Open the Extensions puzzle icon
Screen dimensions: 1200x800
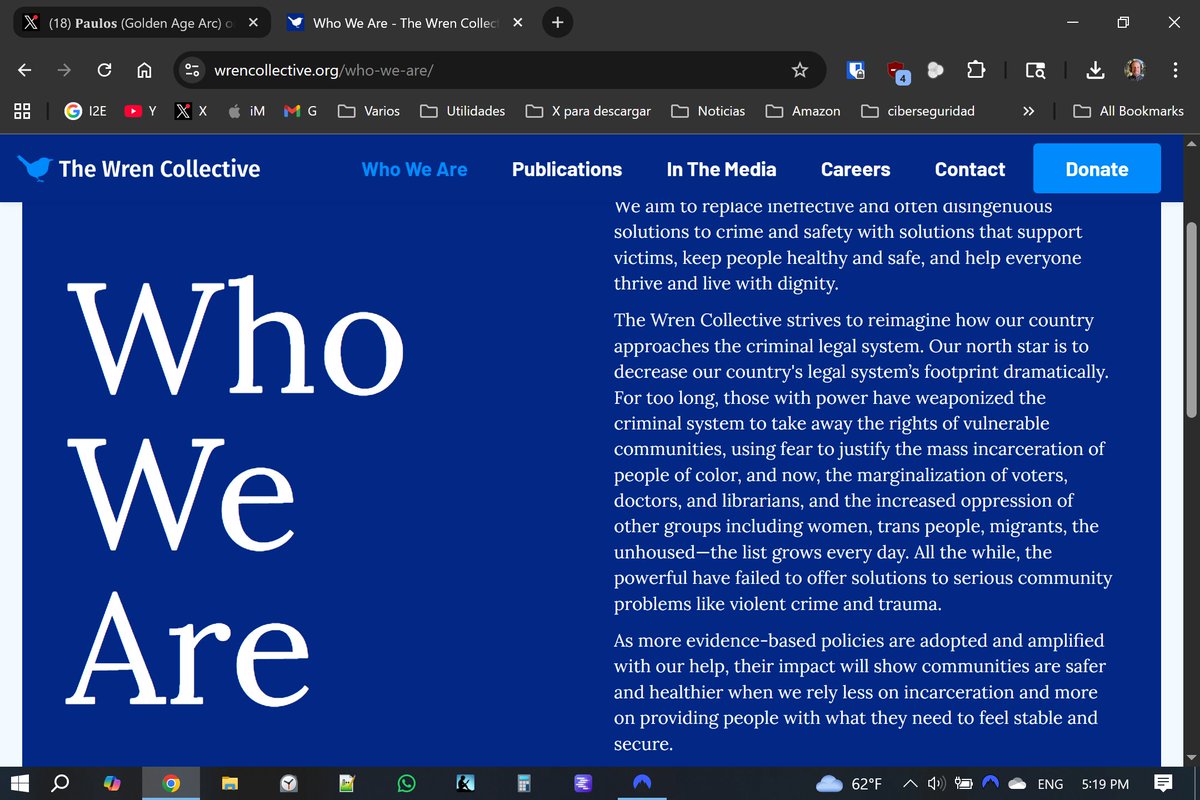coord(976,70)
